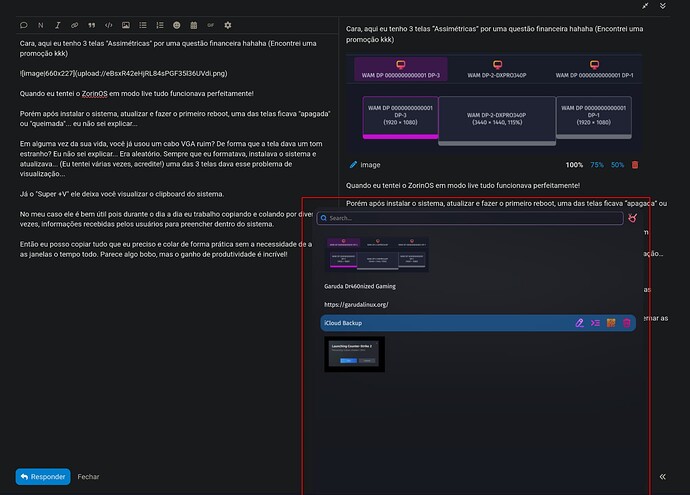This screenshot has height=495, width=690.
Task: Open the composer options gear menu
Action: click(228, 24)
